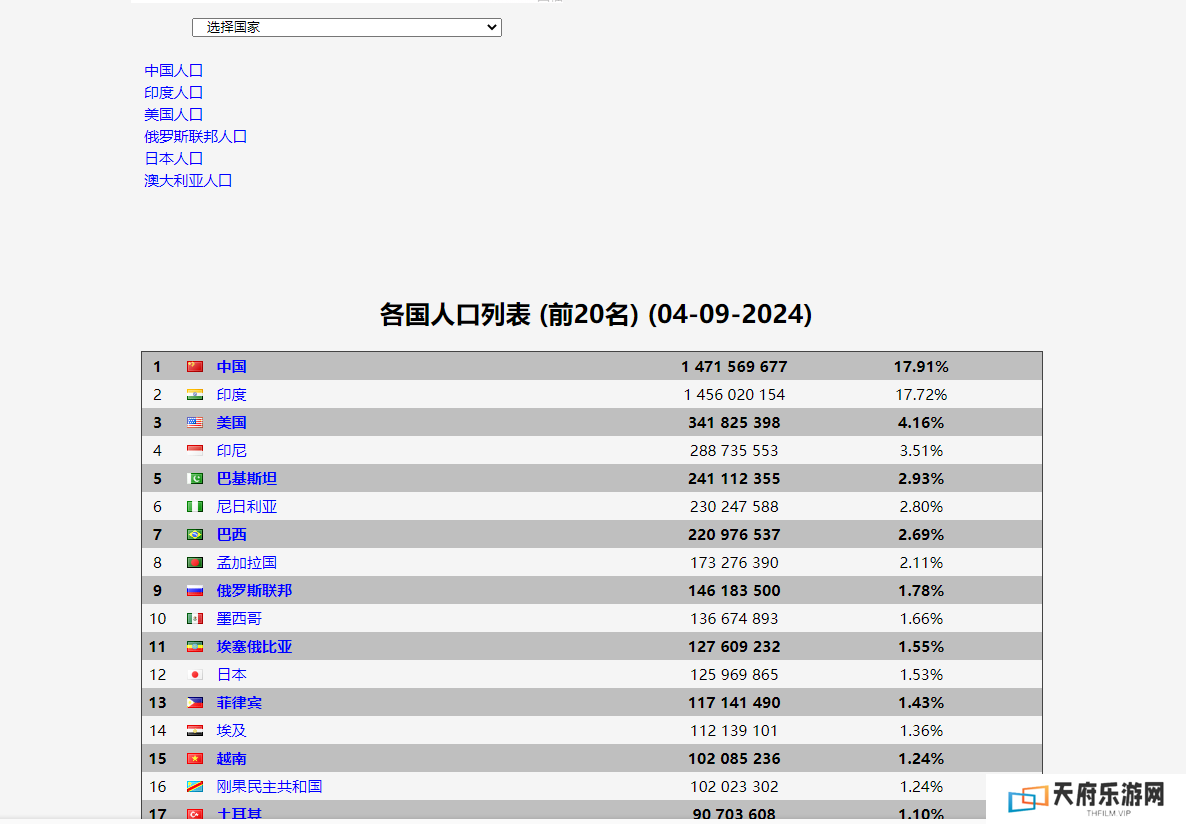Open the 中国人口 link
Viewport: 1186px width, 824px height.
pyautogui.click(x=173, y=70)
